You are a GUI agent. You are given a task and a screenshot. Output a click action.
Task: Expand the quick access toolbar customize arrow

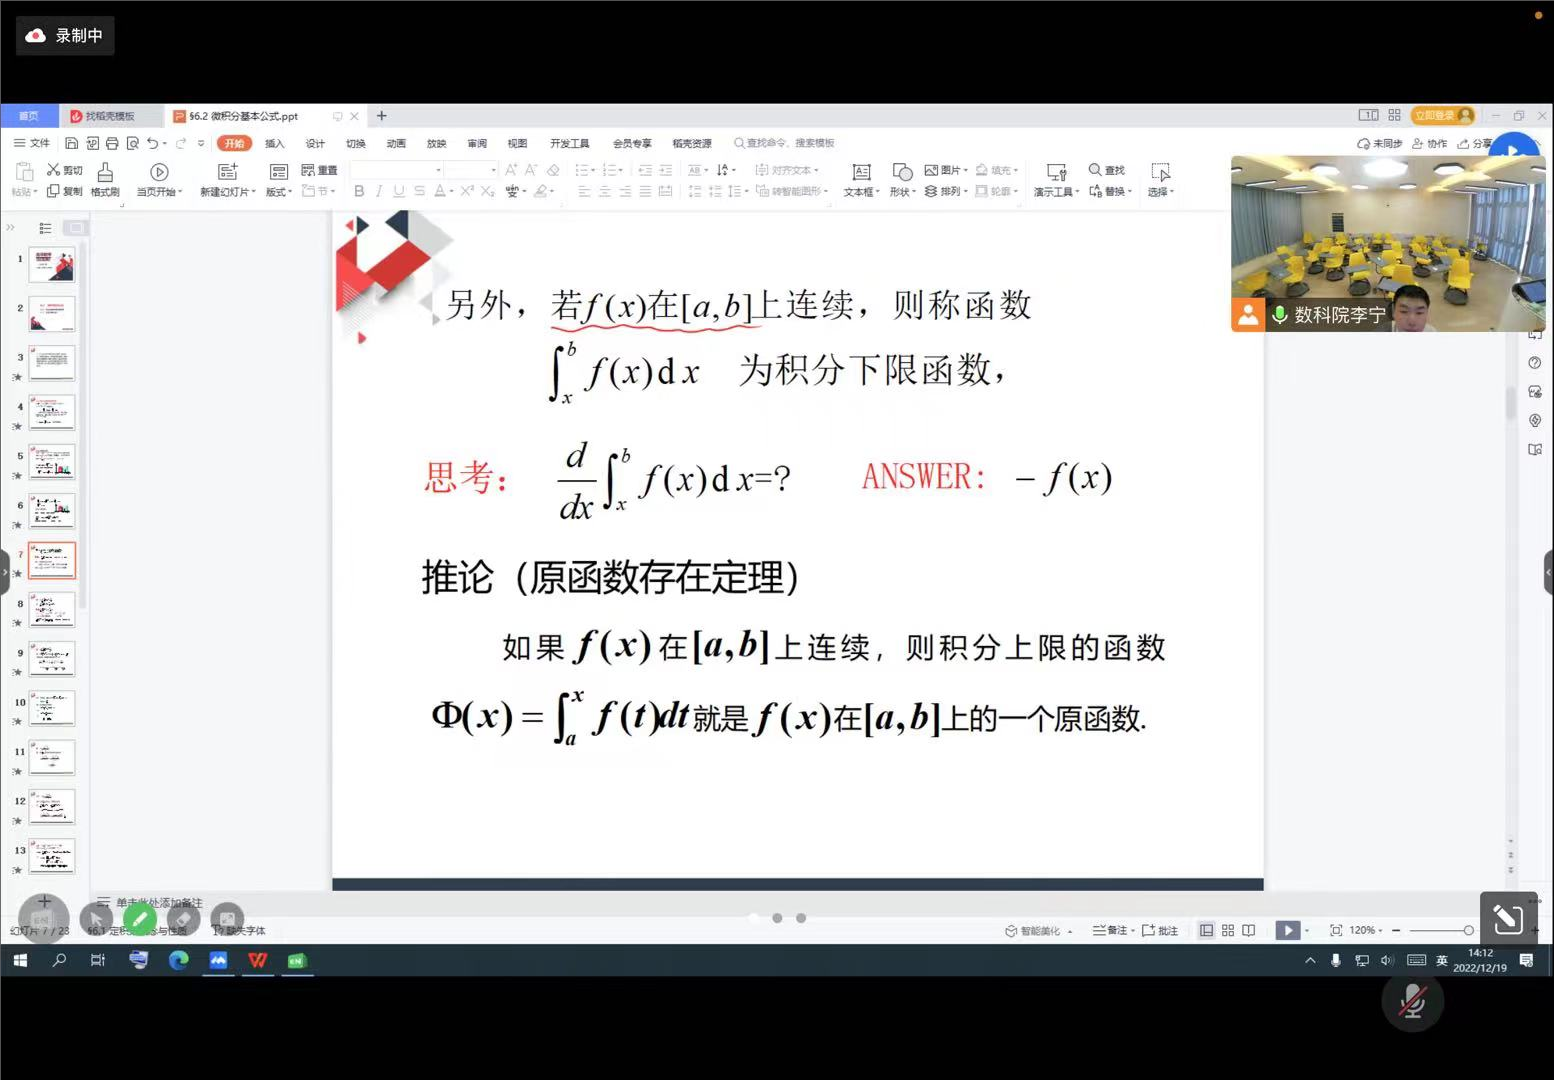pos(201,143)
